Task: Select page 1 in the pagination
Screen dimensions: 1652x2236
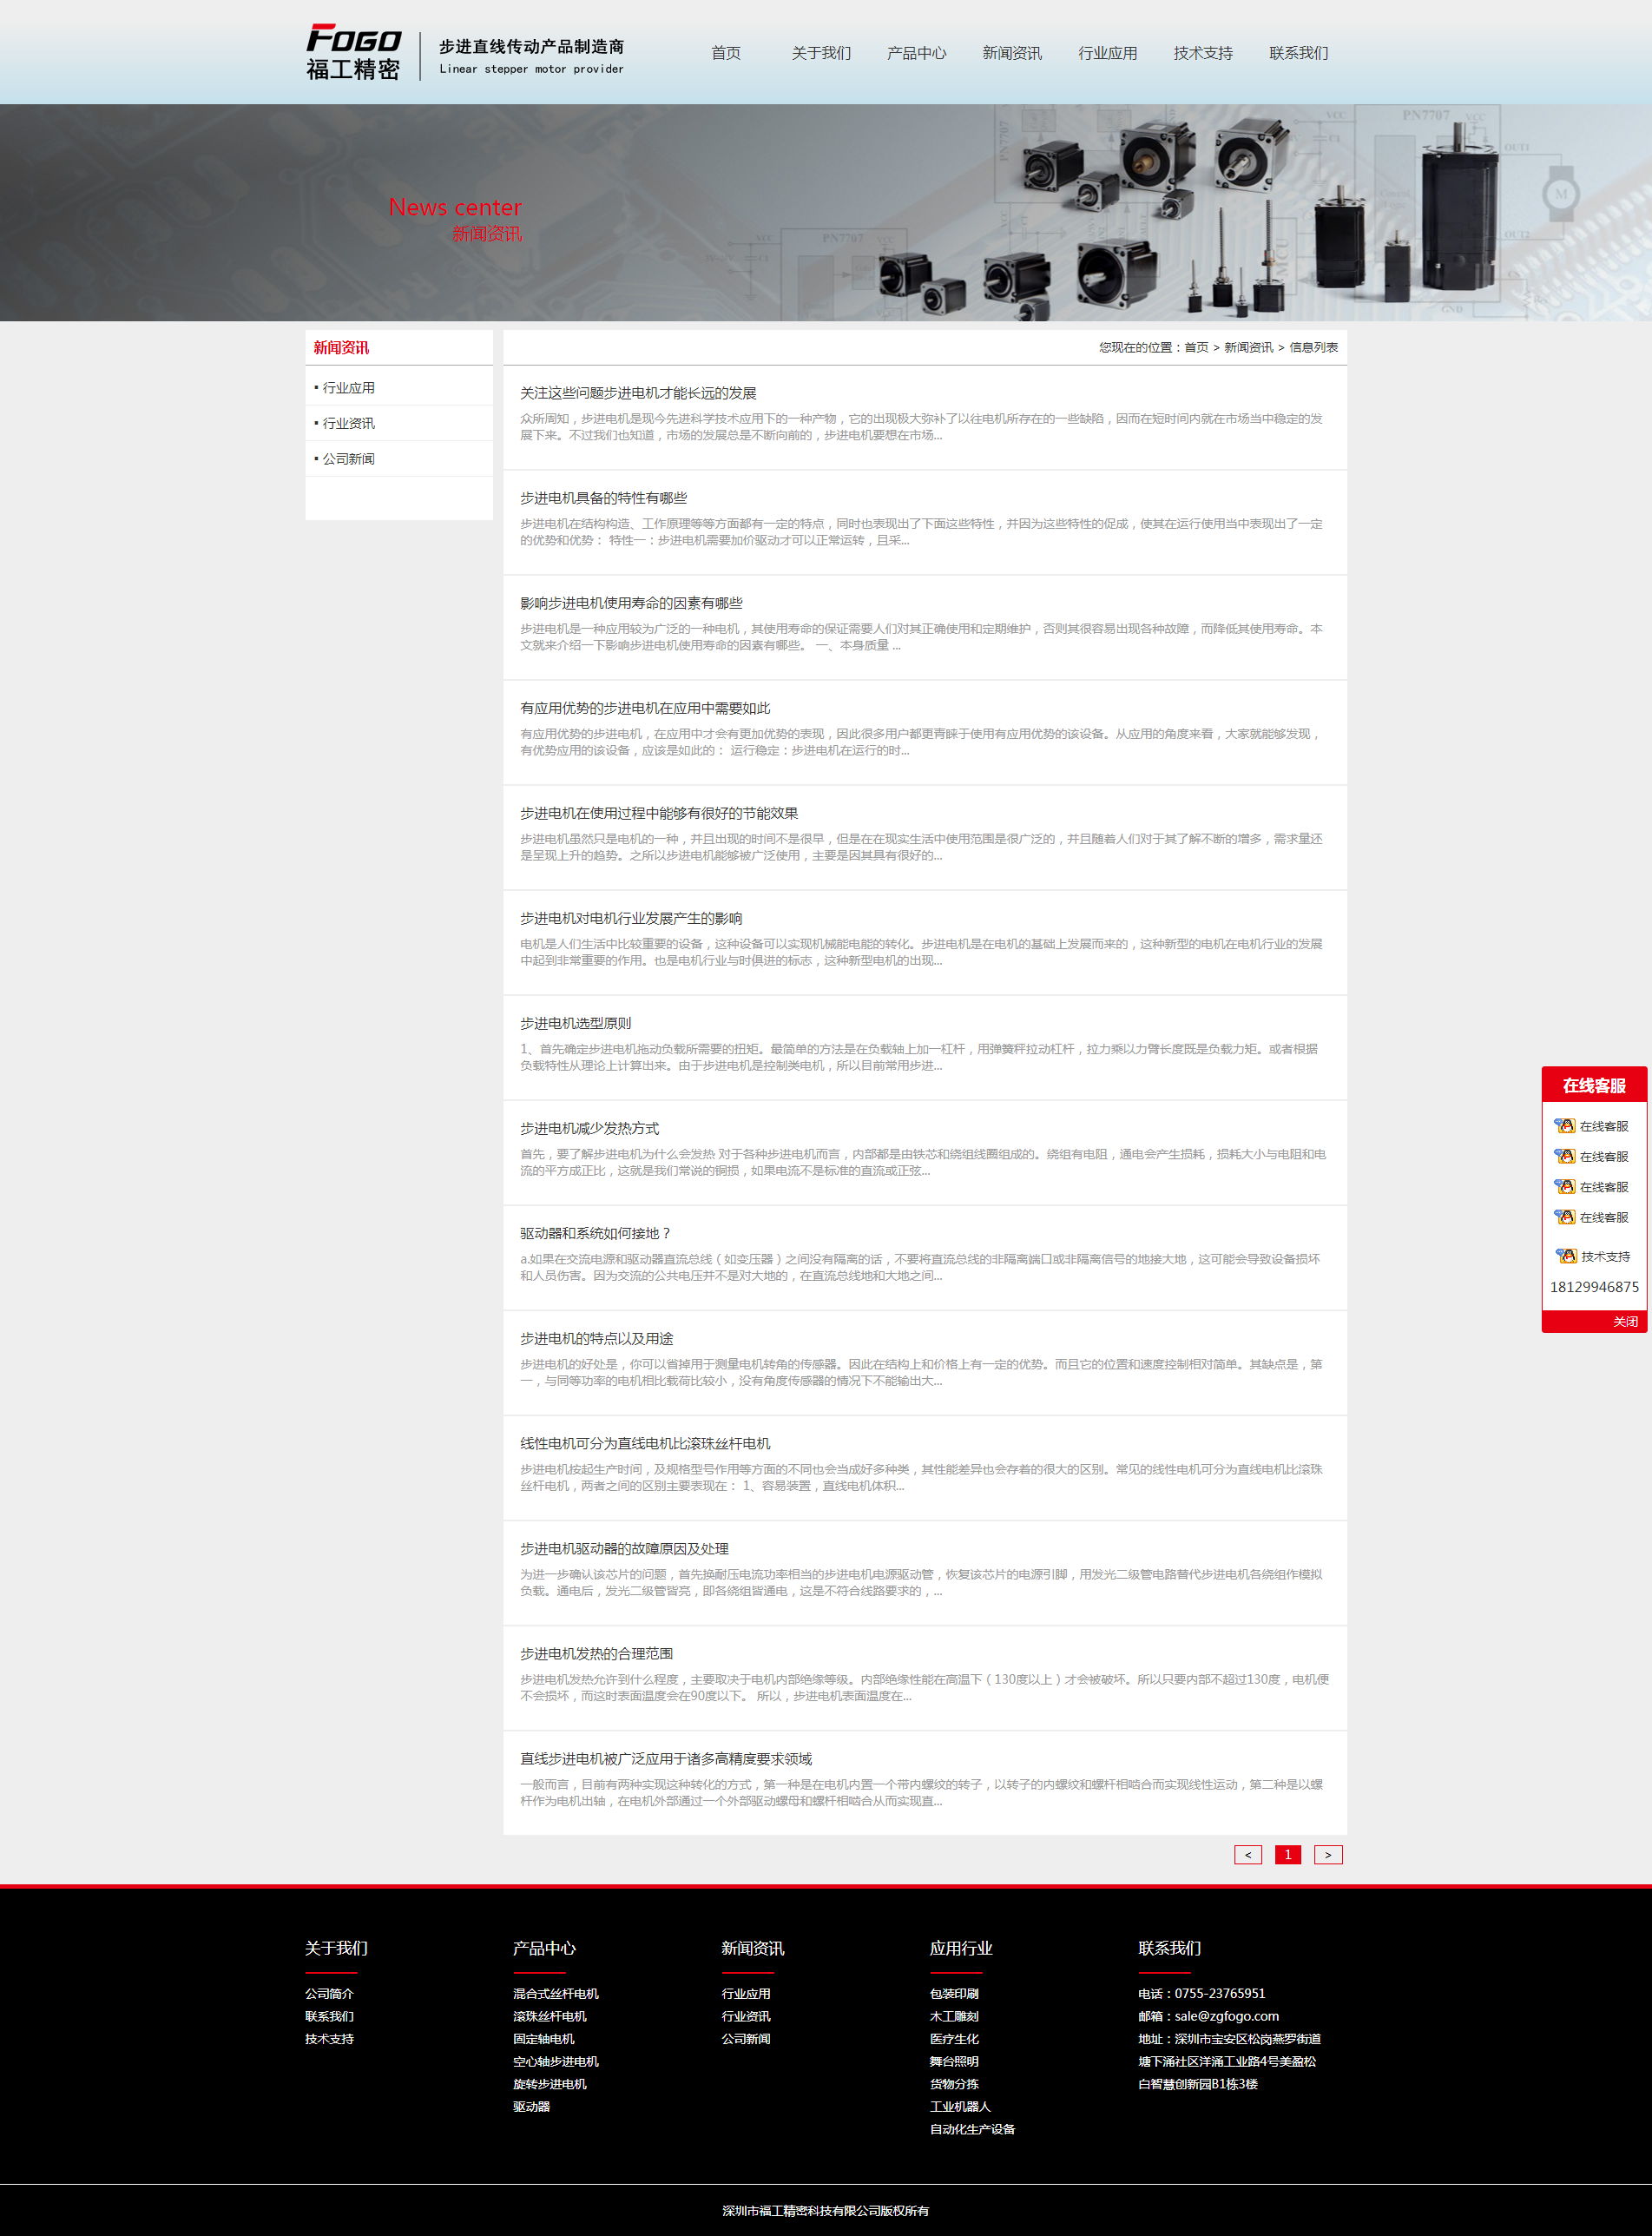Action: [1287, 1854]
